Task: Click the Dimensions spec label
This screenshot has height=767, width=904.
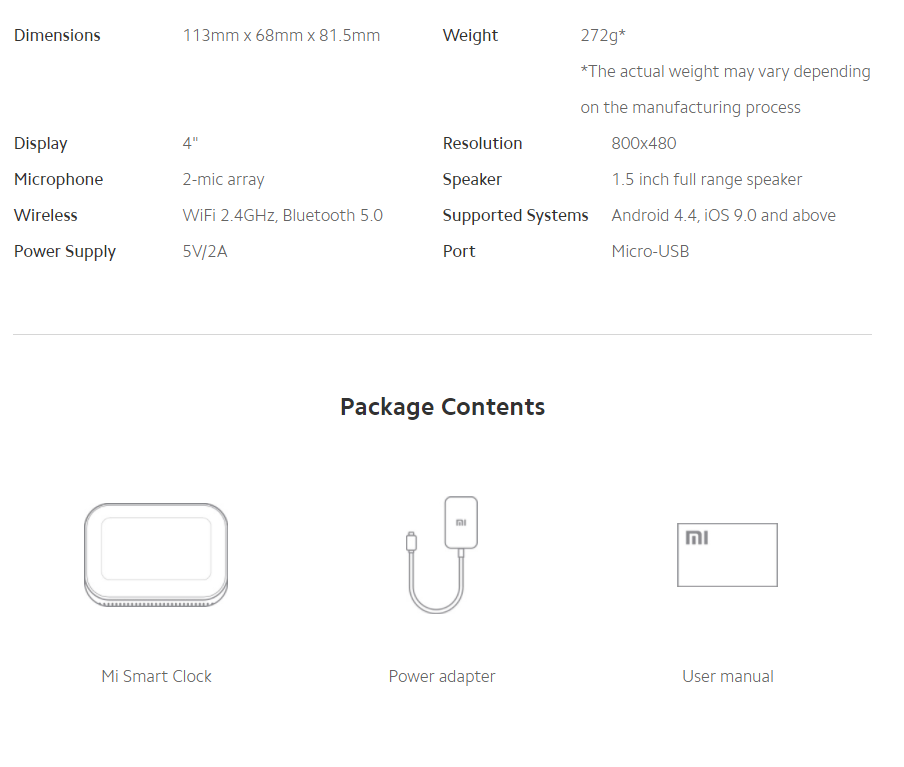Action: coord(57,36)
